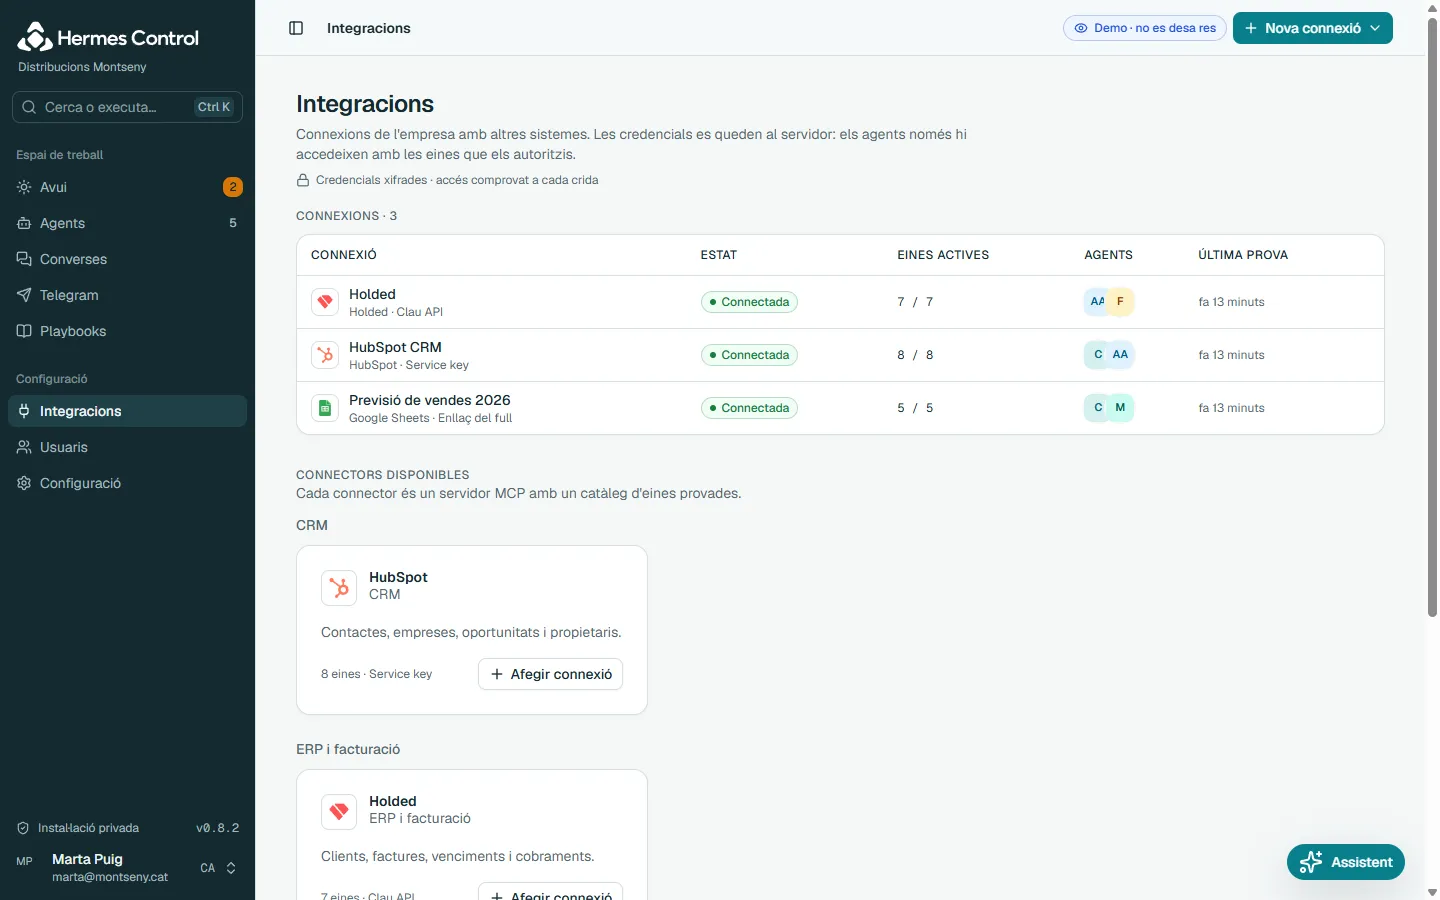This screenshot has height=900, width=1440.
Task: Click the HubSpot CRM row logo
Action: pyautogui.click(x=325, y=355)
